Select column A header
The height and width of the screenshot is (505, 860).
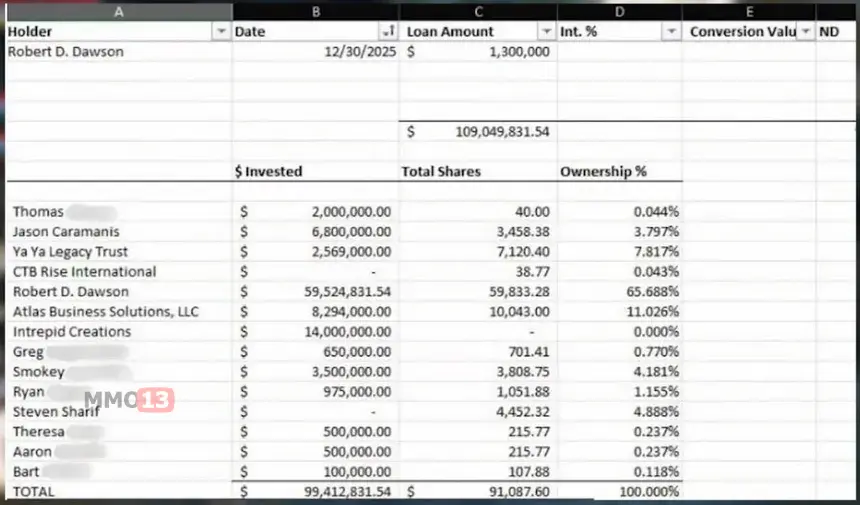pyautogui.click(x=119, y=12)
